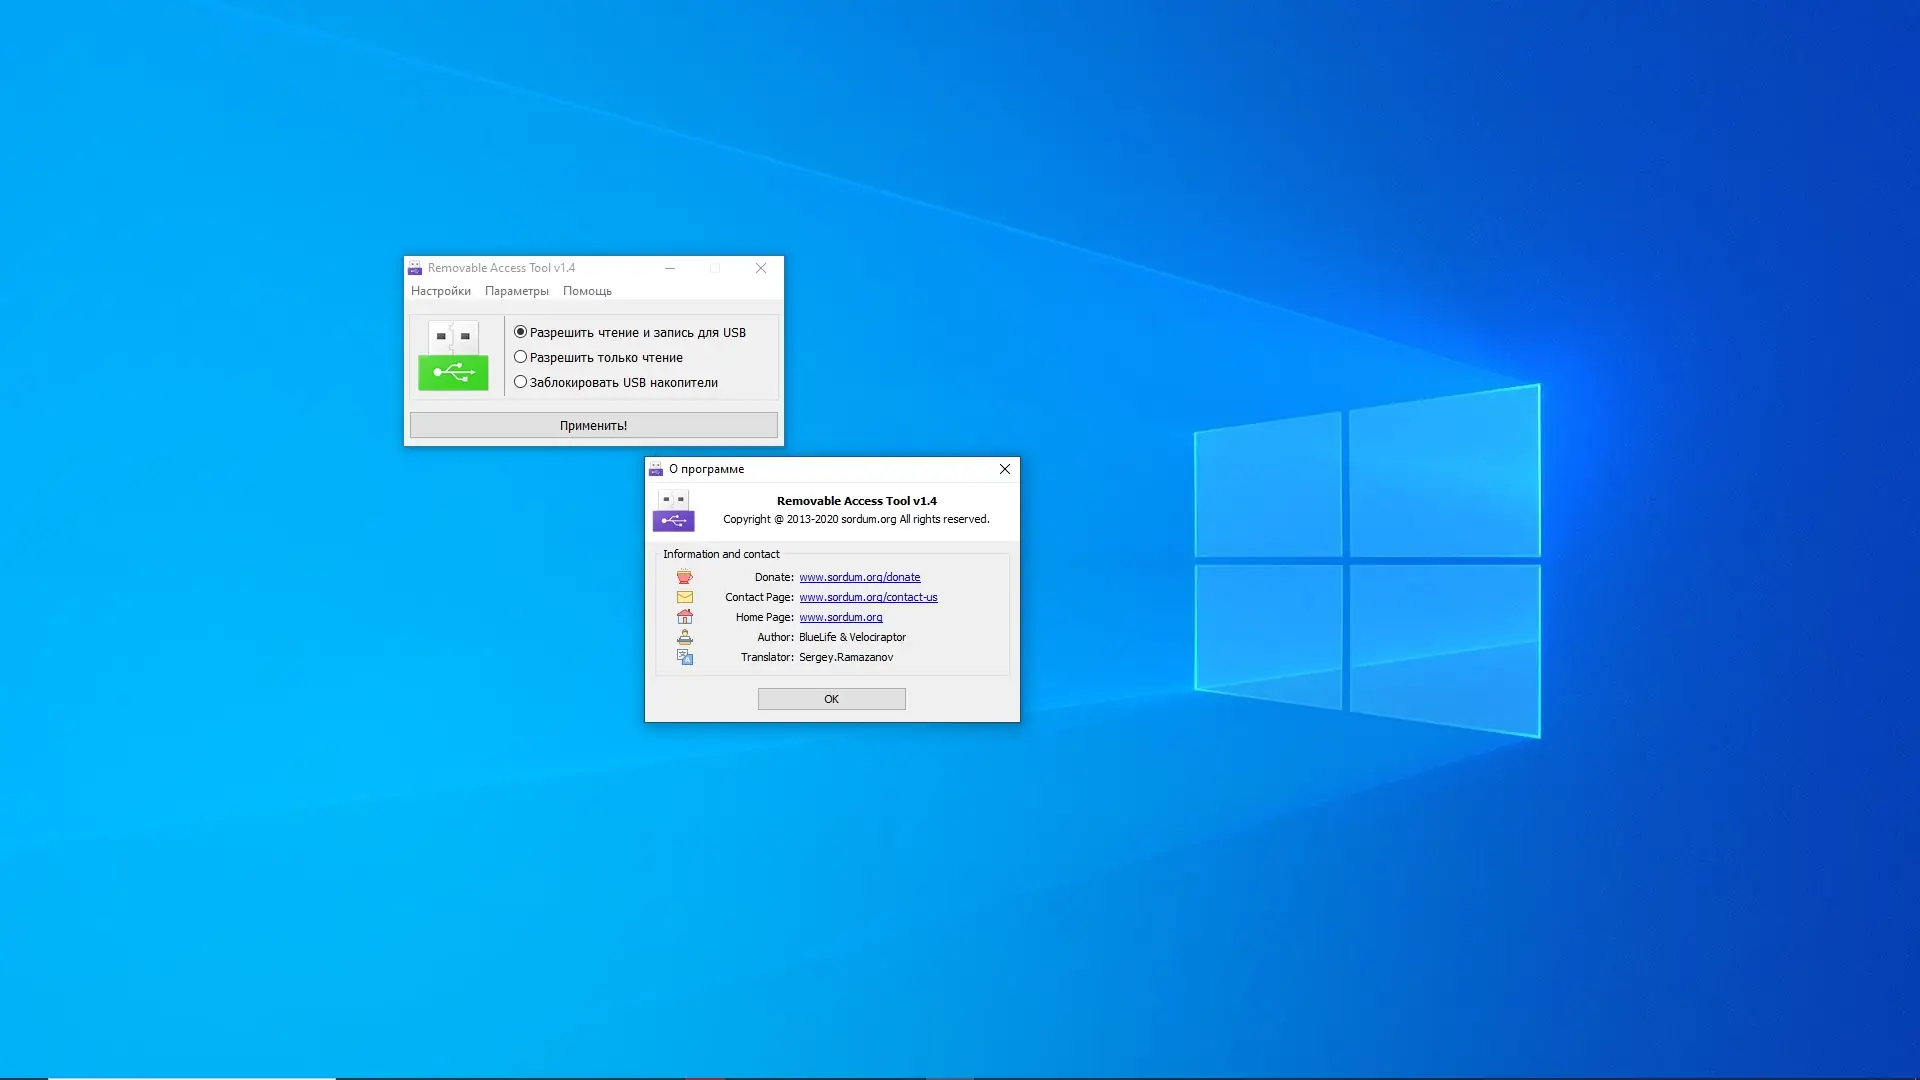1920x1080 pixels.
Task: Click the purple USB icon in About dialog
Action: [x=673, y=511]
